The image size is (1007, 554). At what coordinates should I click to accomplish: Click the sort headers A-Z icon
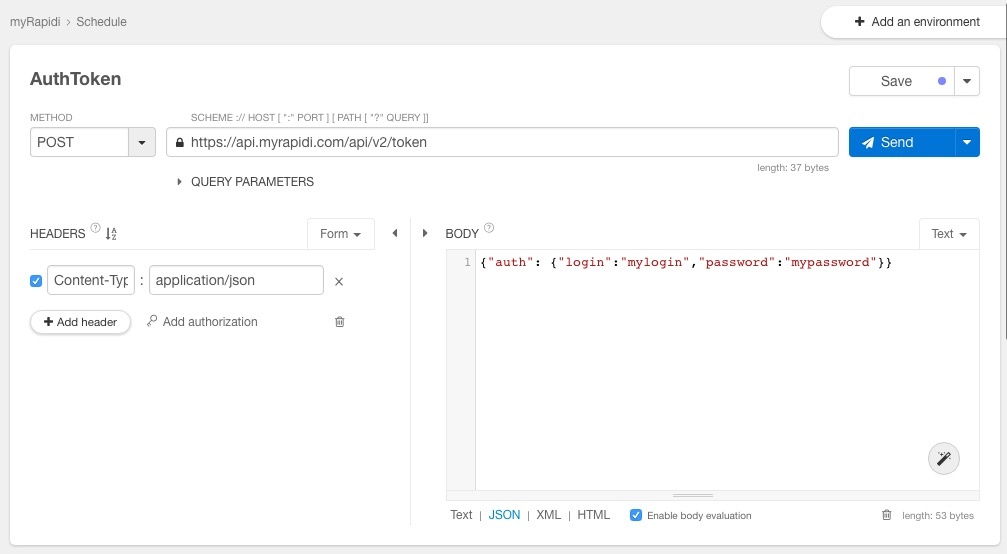[111, 234]
